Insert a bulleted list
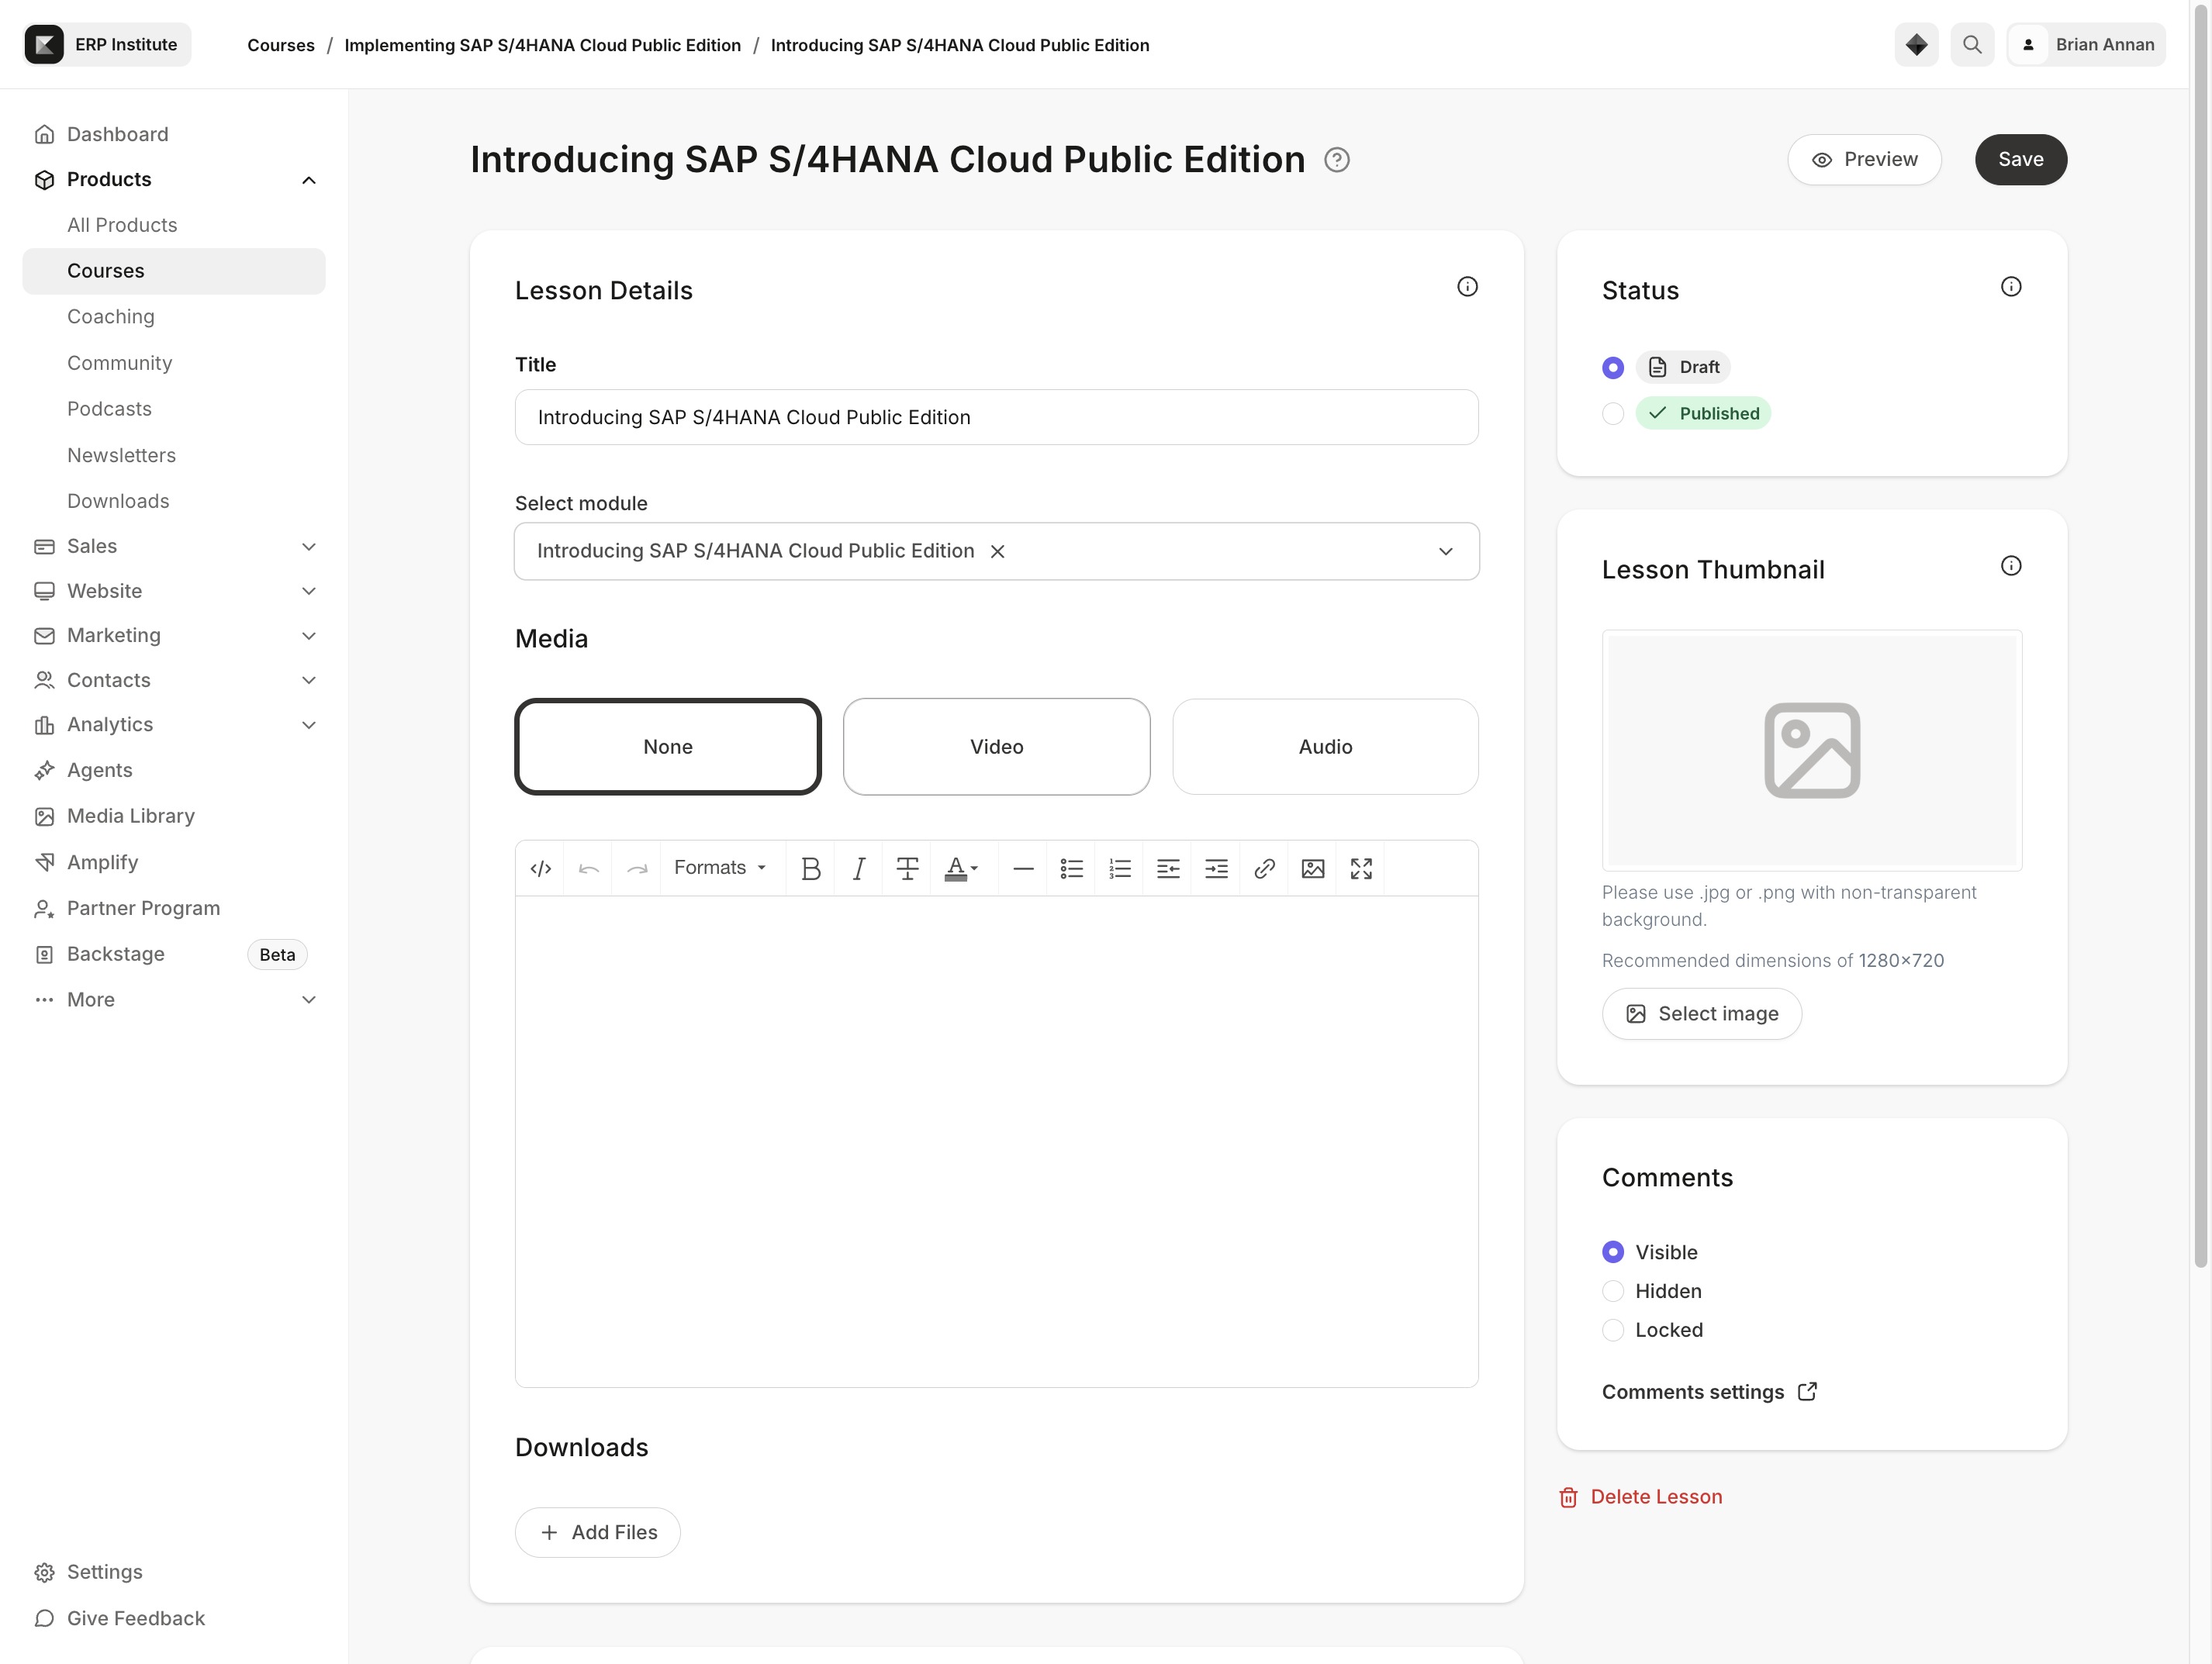Image resolution: width=2212 pixels, height=1664 pixels. (1071, 868)
